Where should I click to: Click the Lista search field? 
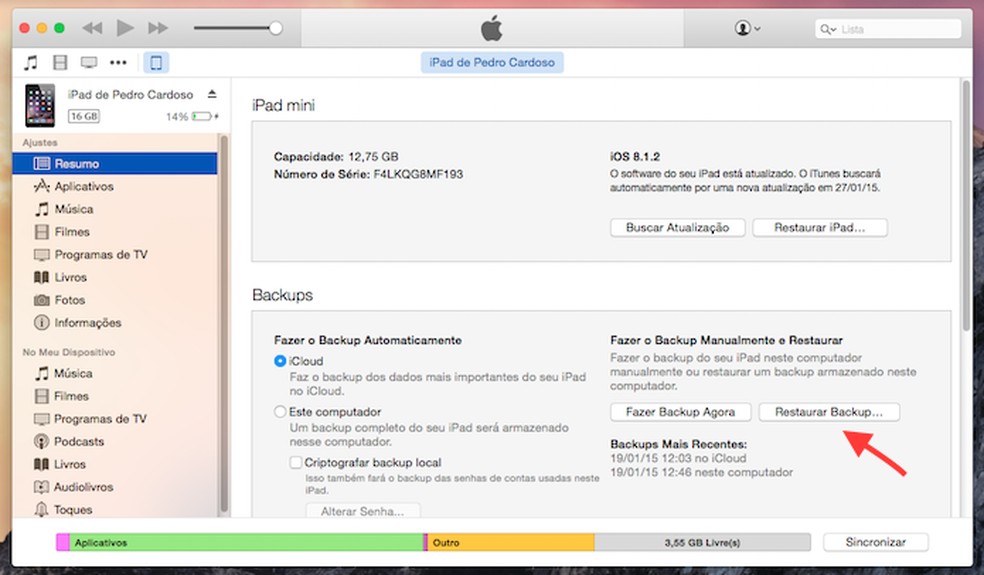[x=888, y=29]
